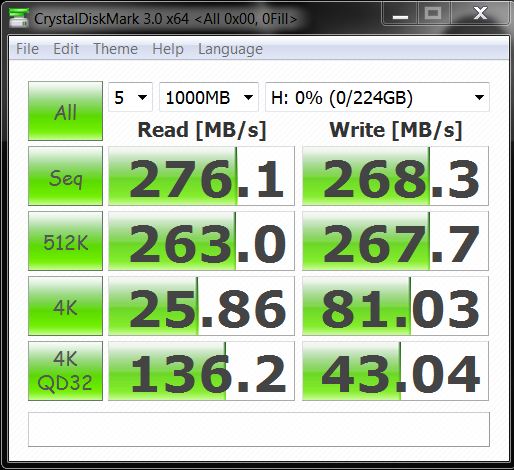Start the 512K benchmark test
Screen dimensions: 514x470
click(65, 241)
